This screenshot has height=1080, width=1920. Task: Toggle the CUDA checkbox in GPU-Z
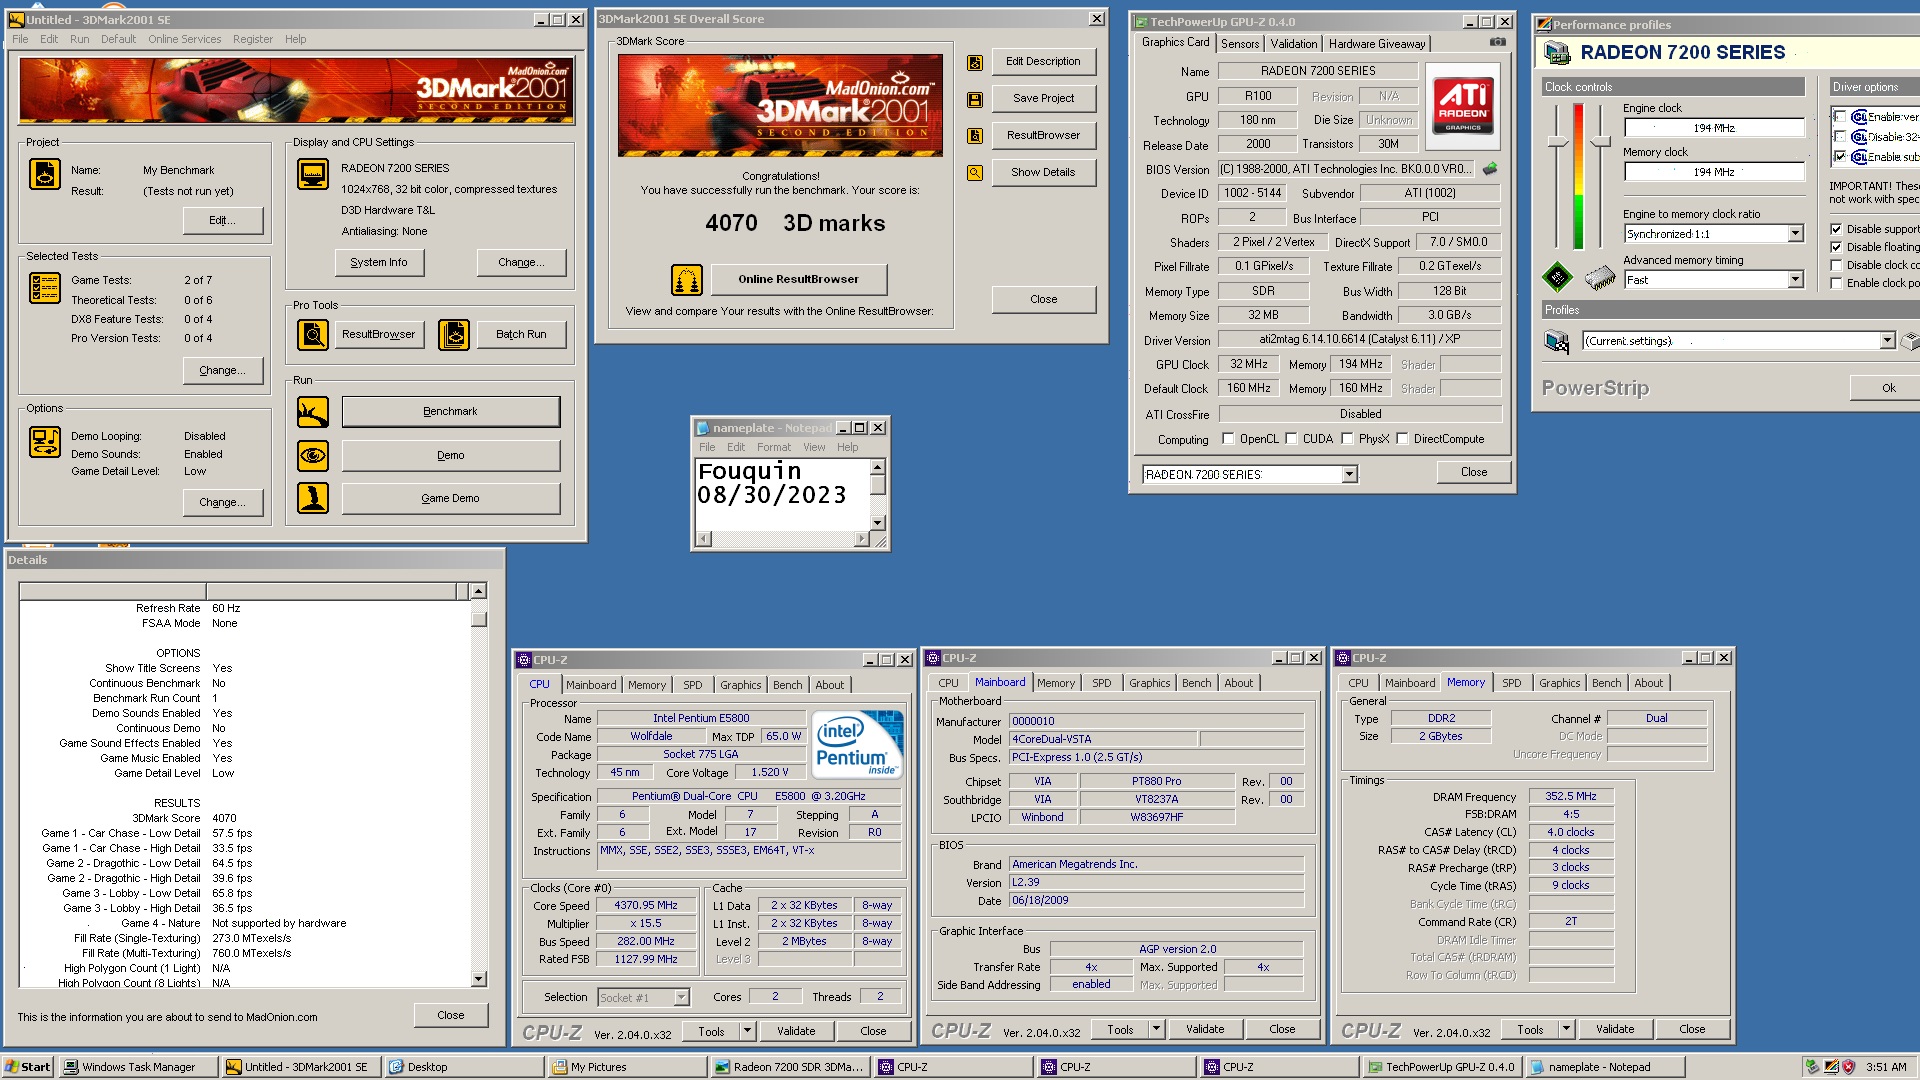point(1291,439)
